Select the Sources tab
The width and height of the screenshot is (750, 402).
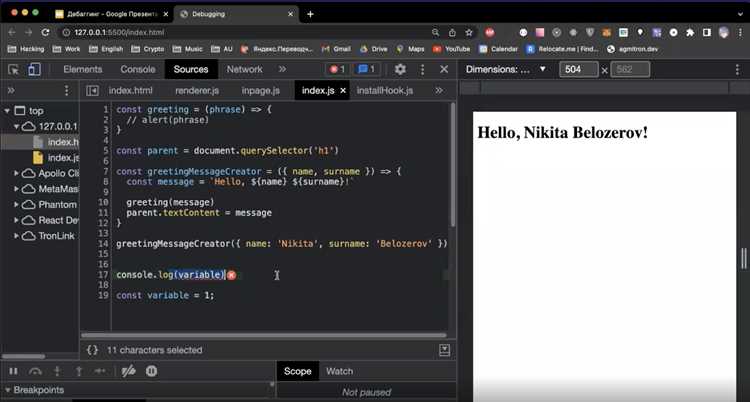coord(191,69)
